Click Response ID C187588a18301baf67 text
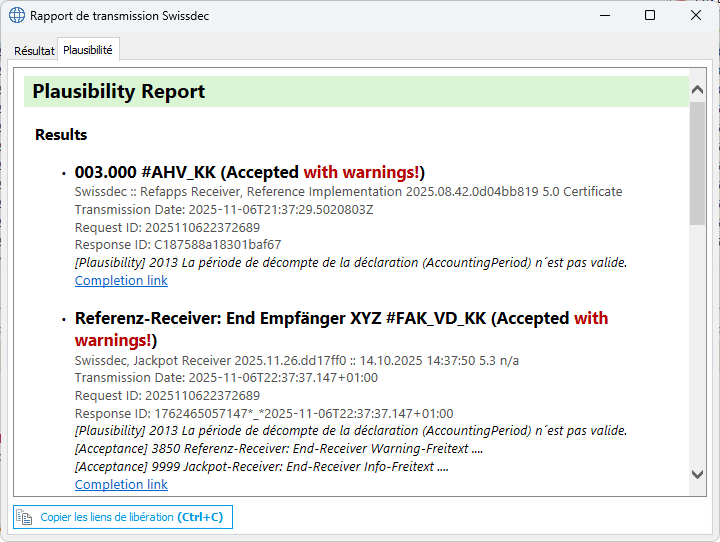720x542 pixels. [178, 245]
